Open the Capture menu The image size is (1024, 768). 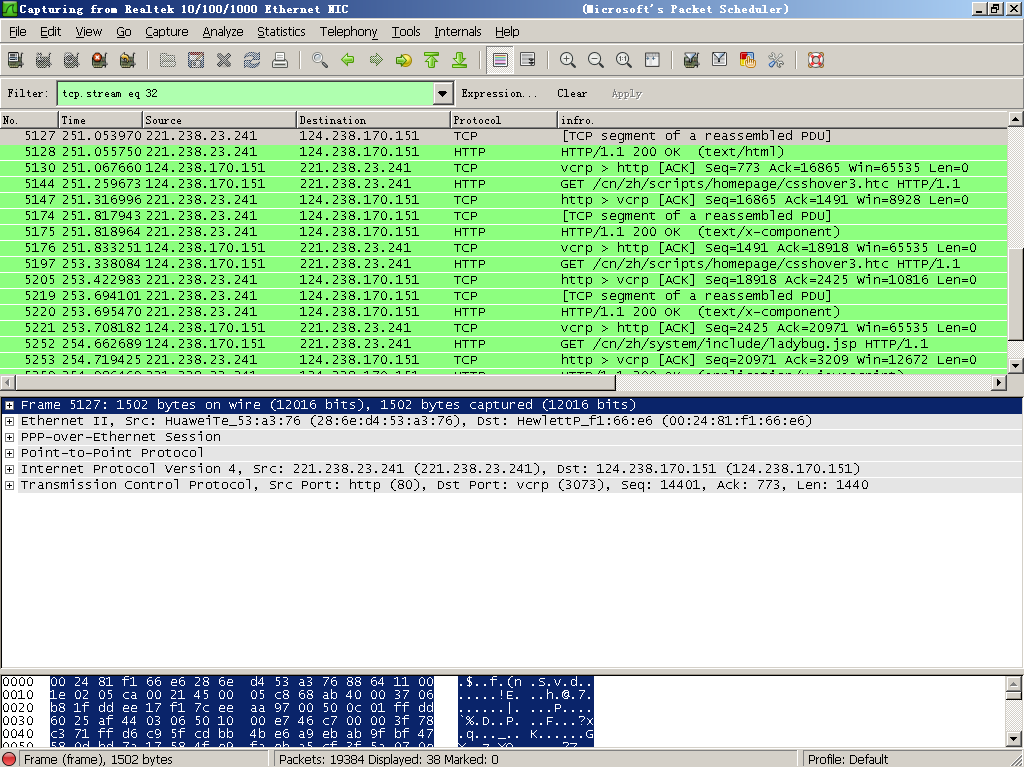167,31
